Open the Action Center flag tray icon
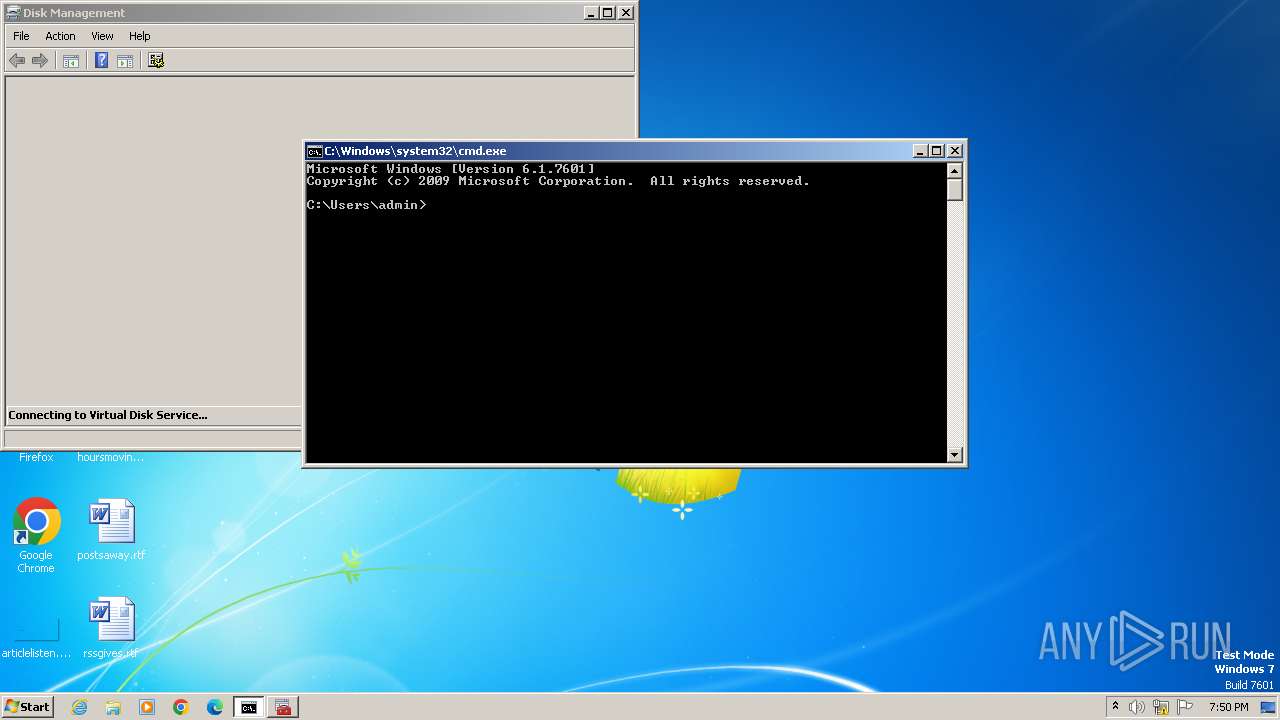Viewport: 1280px width, 720px height. pyautogui.click(x=1184, y=707)
